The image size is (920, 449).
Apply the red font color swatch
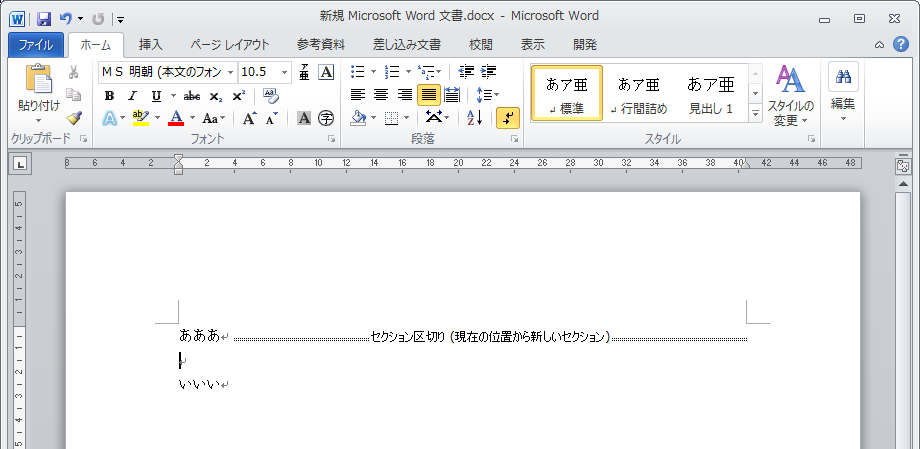(x=176, y=118)
